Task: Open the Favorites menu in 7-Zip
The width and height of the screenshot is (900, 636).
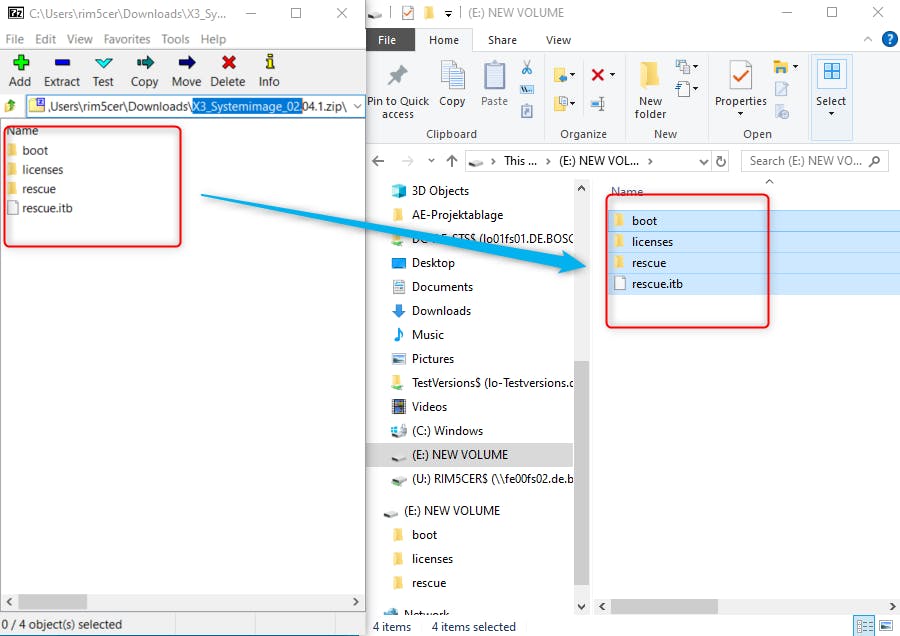Action: [127, 39]
